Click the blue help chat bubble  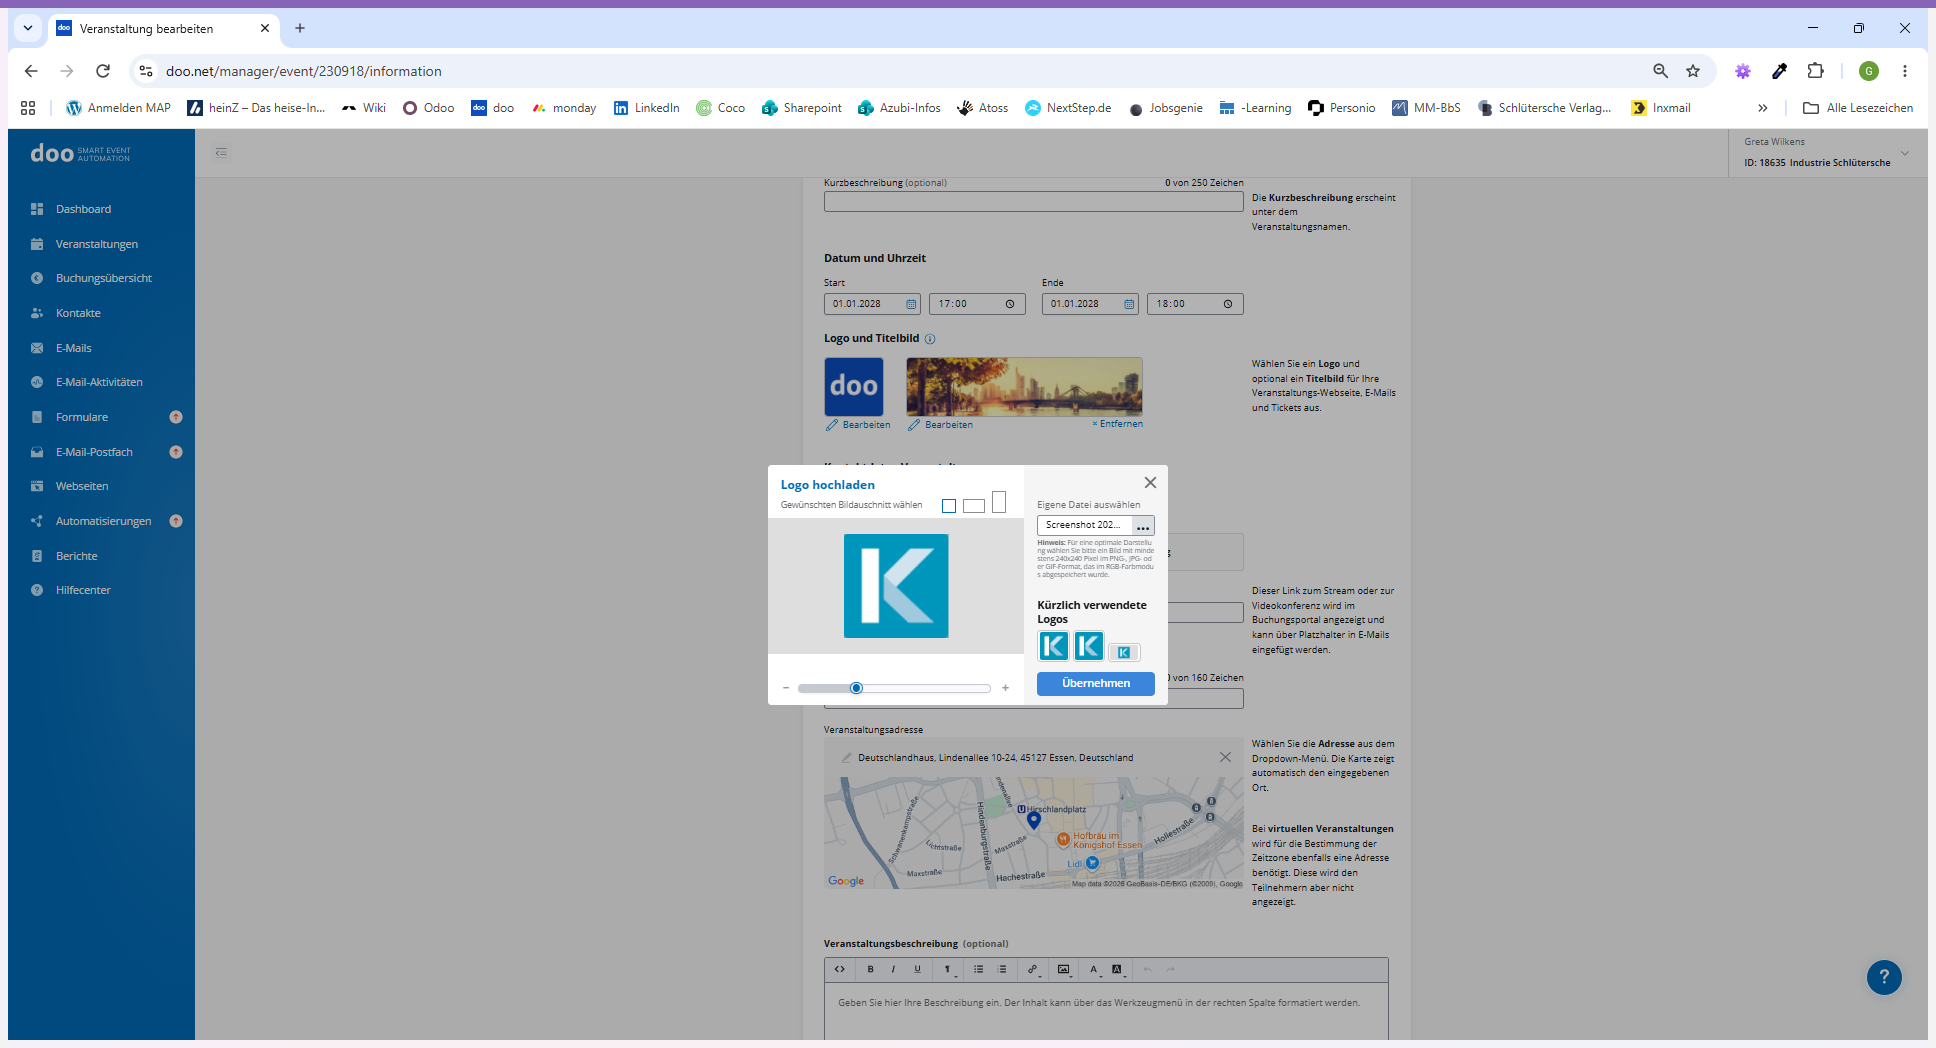pos(1884,977)
